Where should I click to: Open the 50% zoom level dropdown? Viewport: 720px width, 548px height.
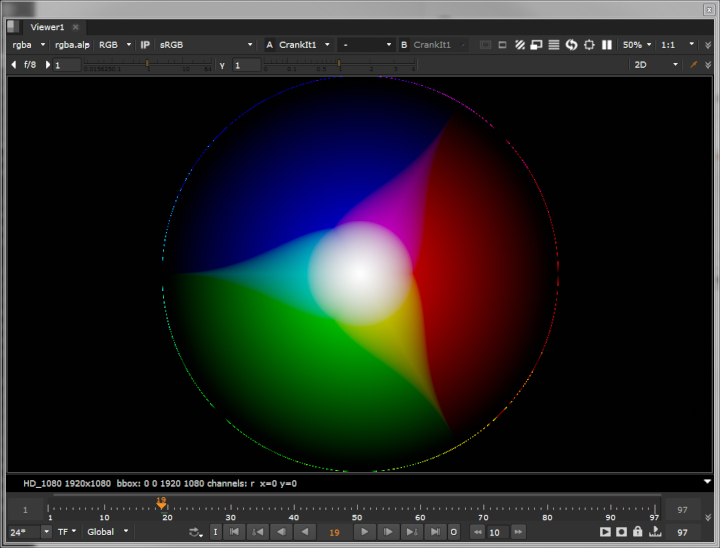point(637,45)
